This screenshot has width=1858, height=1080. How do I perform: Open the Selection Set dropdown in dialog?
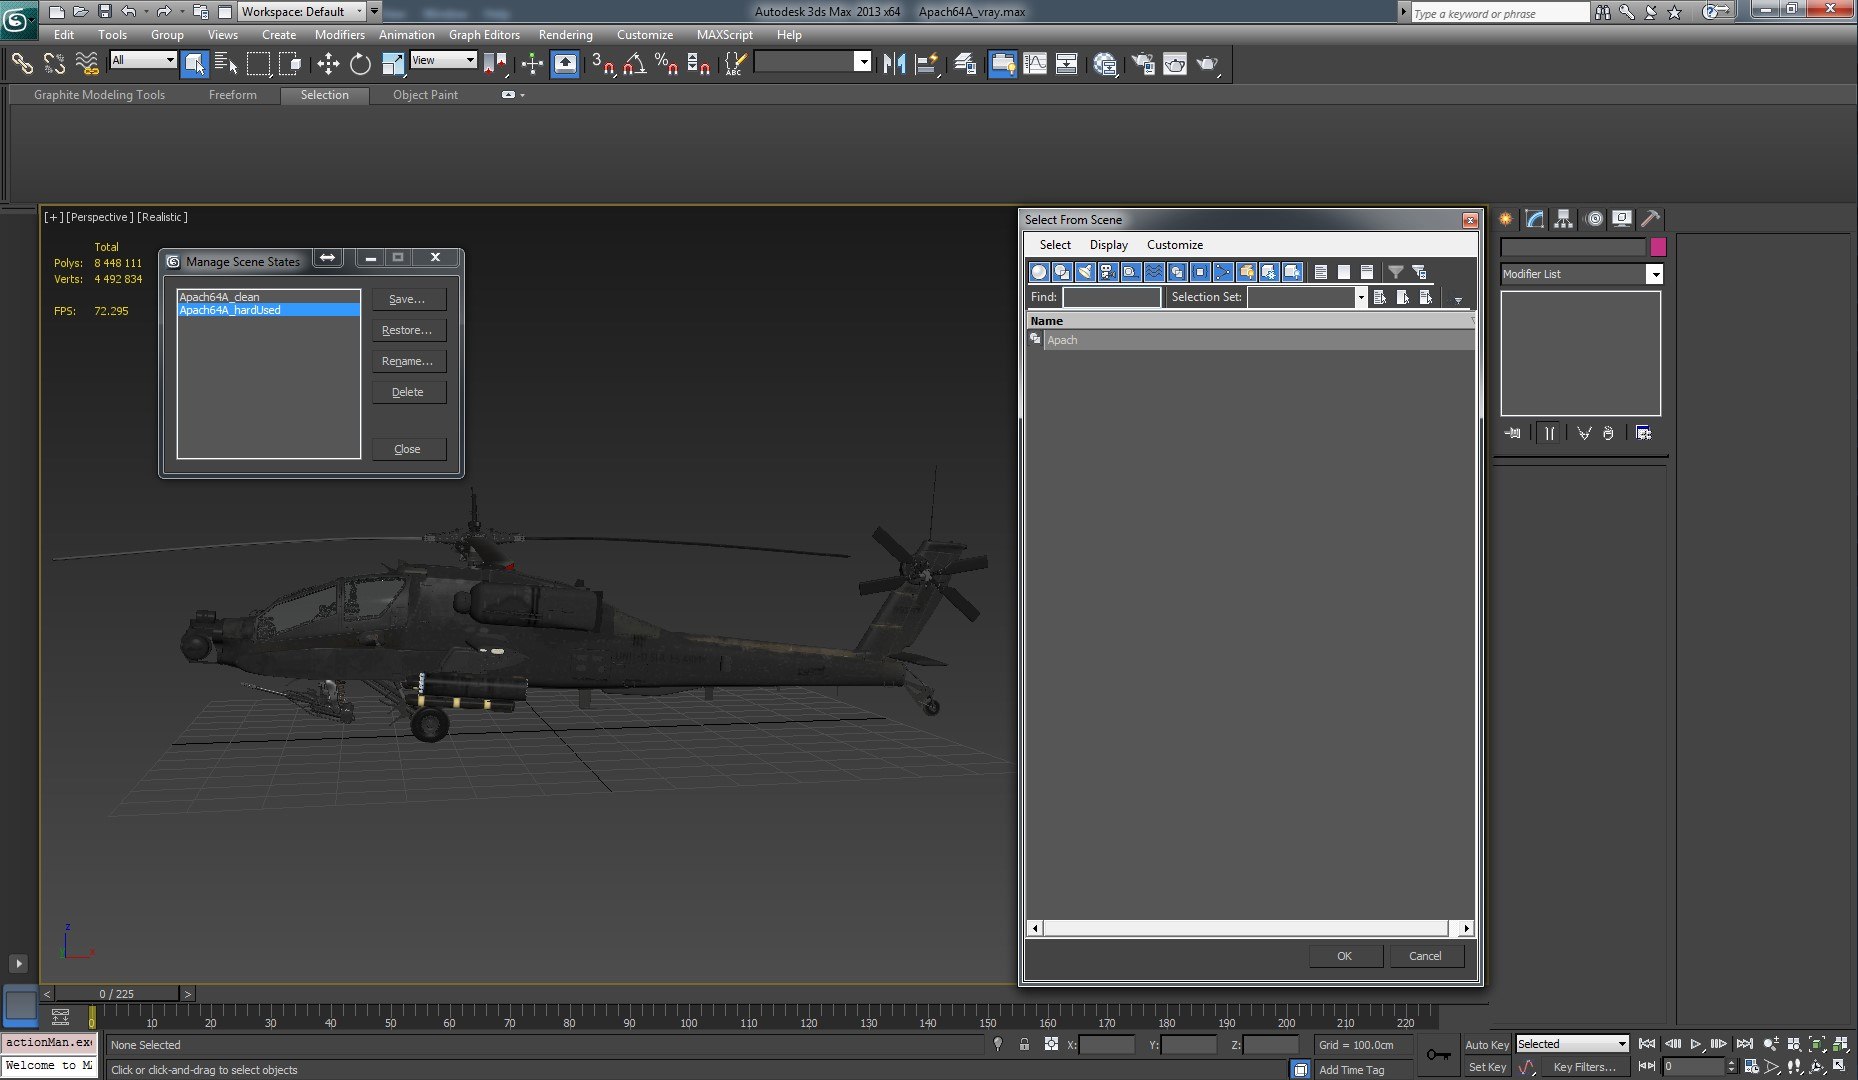point(1307,297)
